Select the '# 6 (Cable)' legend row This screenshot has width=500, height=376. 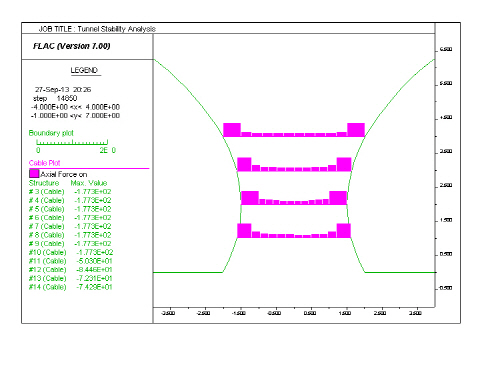70,218
